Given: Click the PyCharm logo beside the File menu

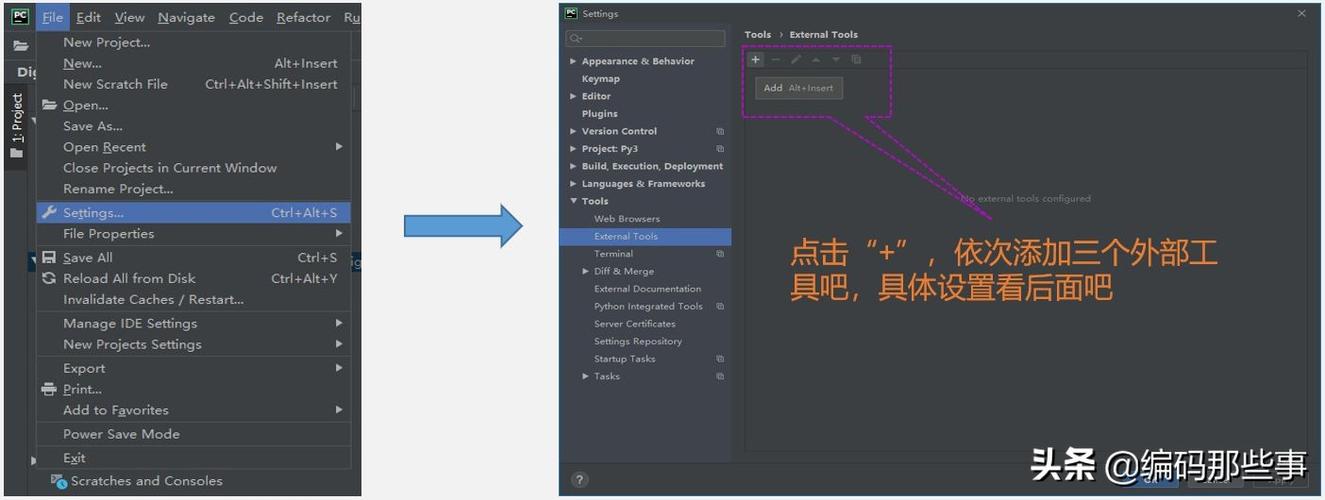Looking at the screenshot, I should 19,16.
